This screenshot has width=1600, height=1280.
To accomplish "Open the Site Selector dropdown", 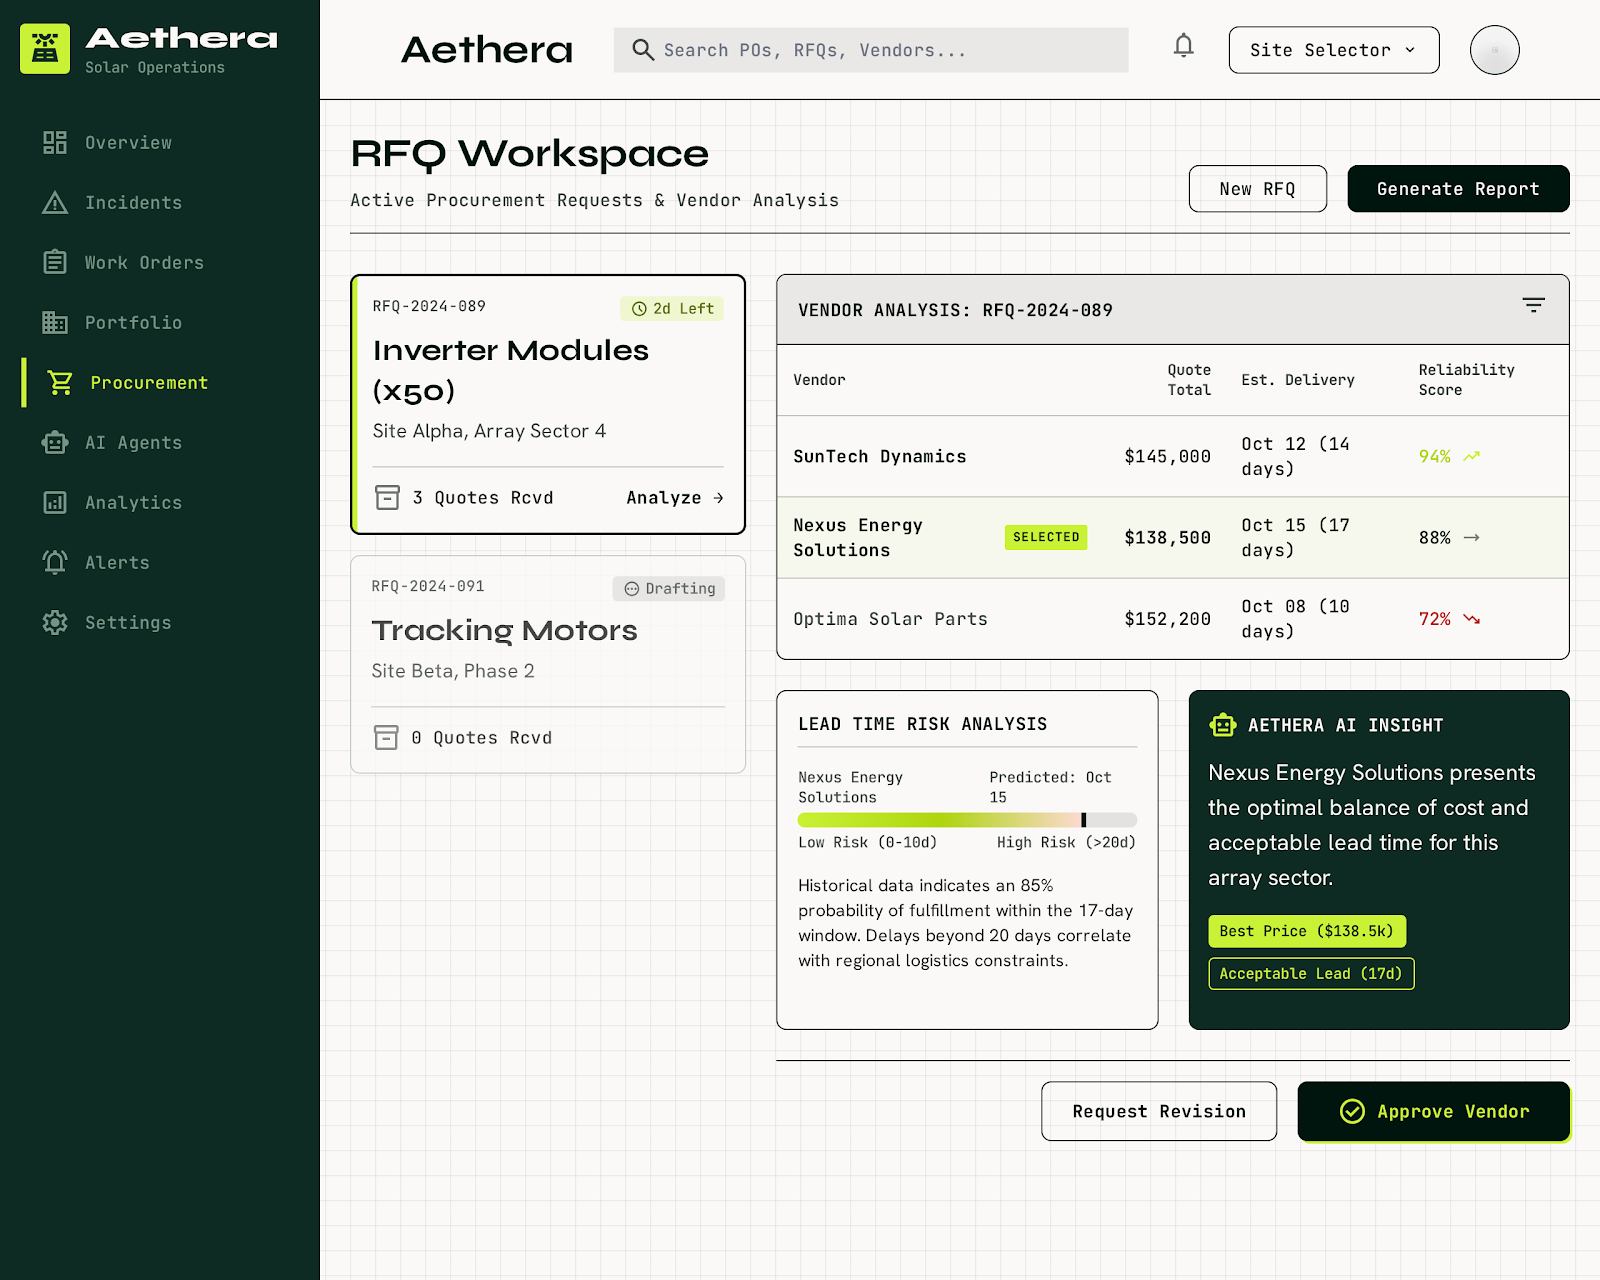I will coord(1334,50).
